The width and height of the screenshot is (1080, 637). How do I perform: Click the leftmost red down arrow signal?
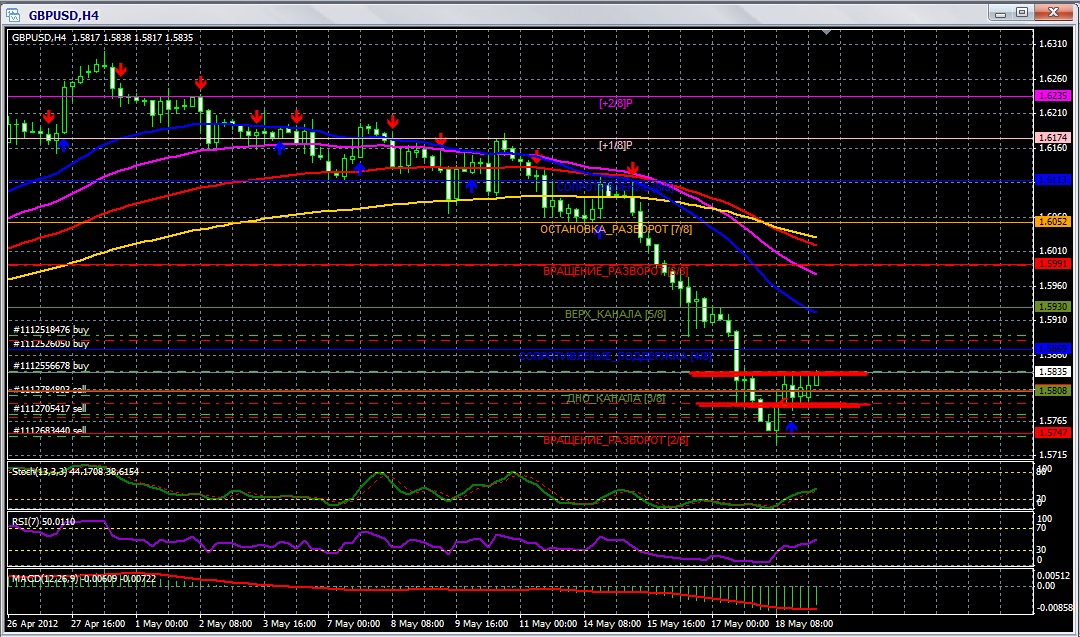click(49, 117)
